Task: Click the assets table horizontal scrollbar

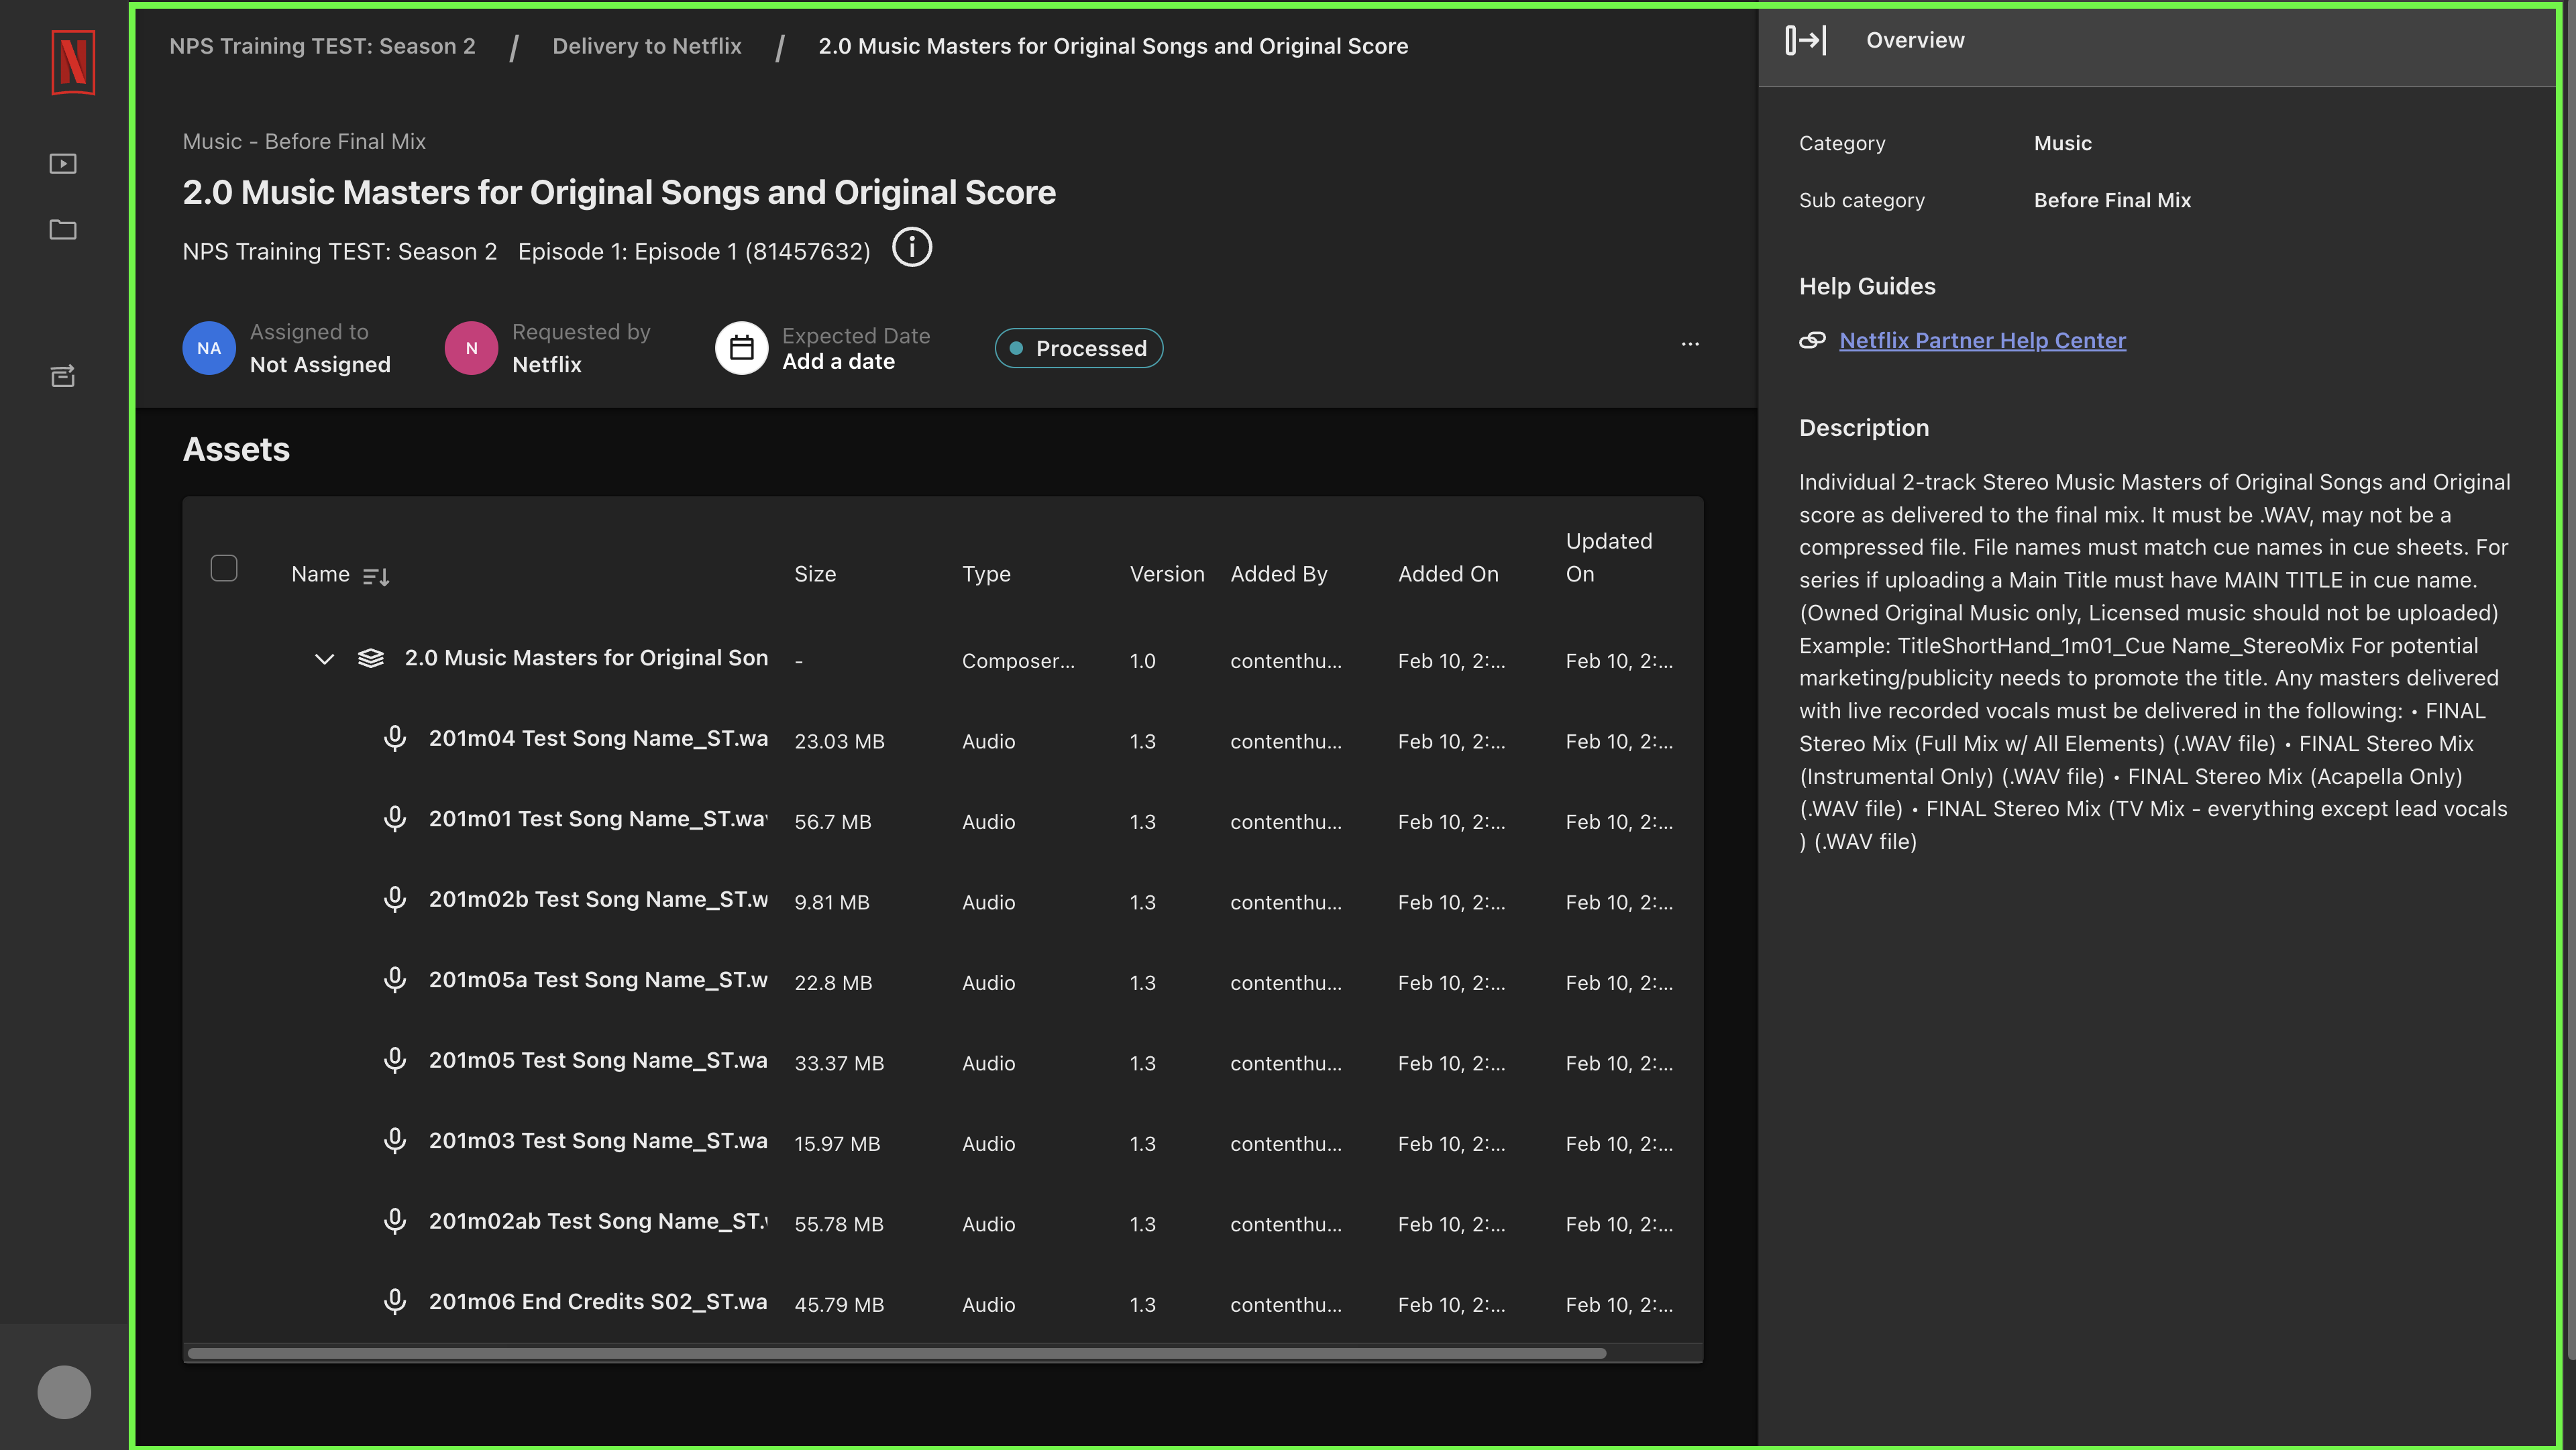Action: tap(897, 1353)
